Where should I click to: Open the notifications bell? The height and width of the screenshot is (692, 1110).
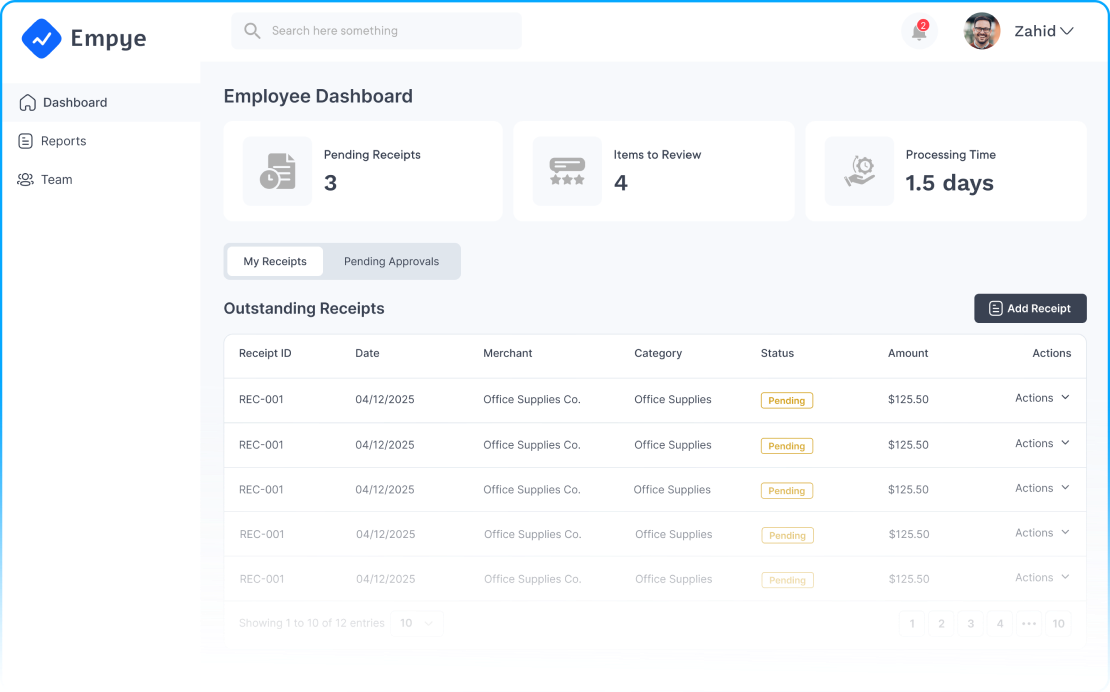click(x=919, y=31)
